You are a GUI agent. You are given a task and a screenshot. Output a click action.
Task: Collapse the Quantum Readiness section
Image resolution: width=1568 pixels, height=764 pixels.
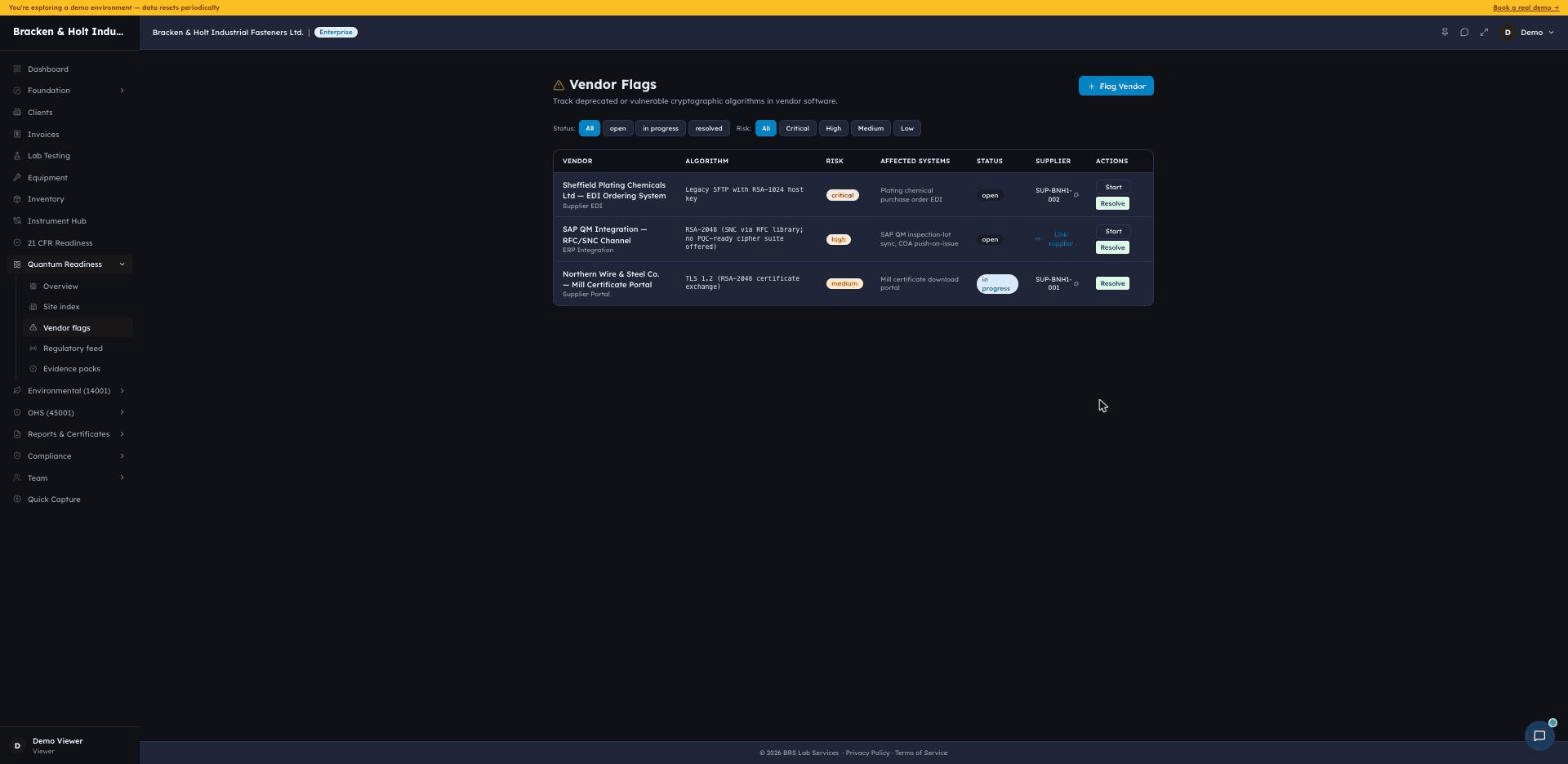(70, 264)
